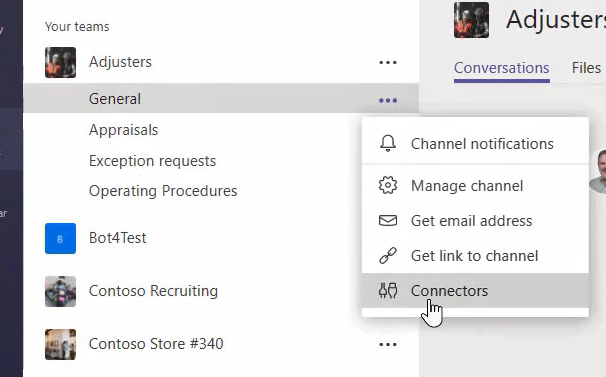Click the bell icon for Channel notifications
The image size is (606, 377).
(x=388, y=143)
